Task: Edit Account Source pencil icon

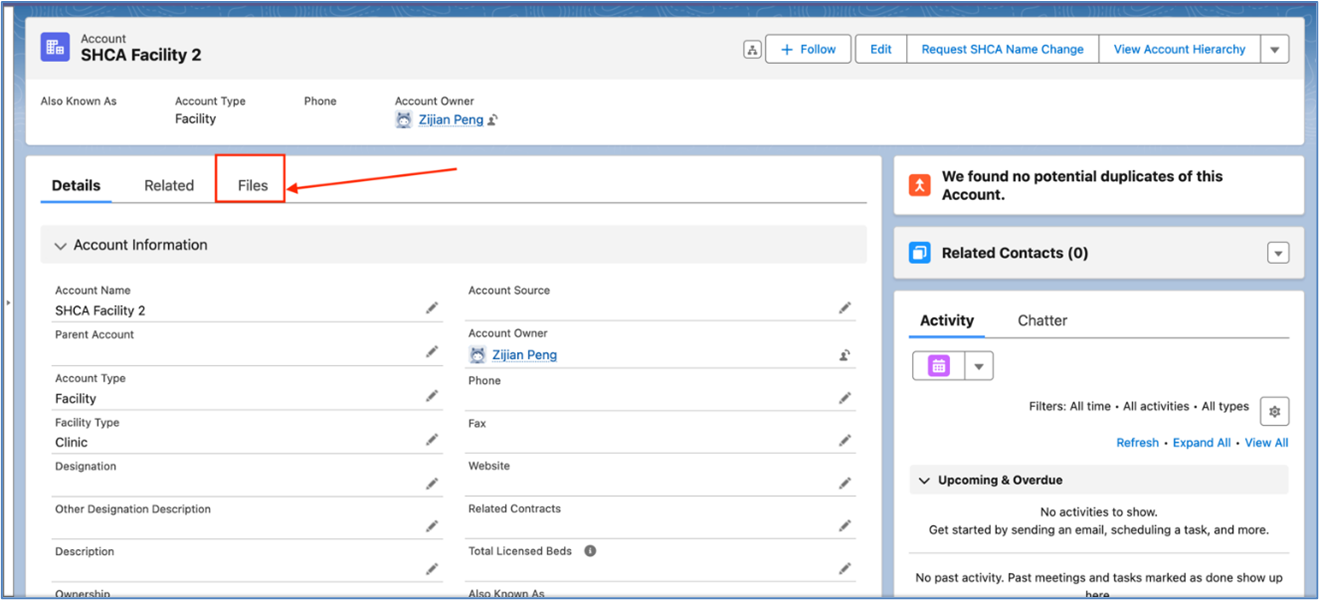Action: click(845, 308)
